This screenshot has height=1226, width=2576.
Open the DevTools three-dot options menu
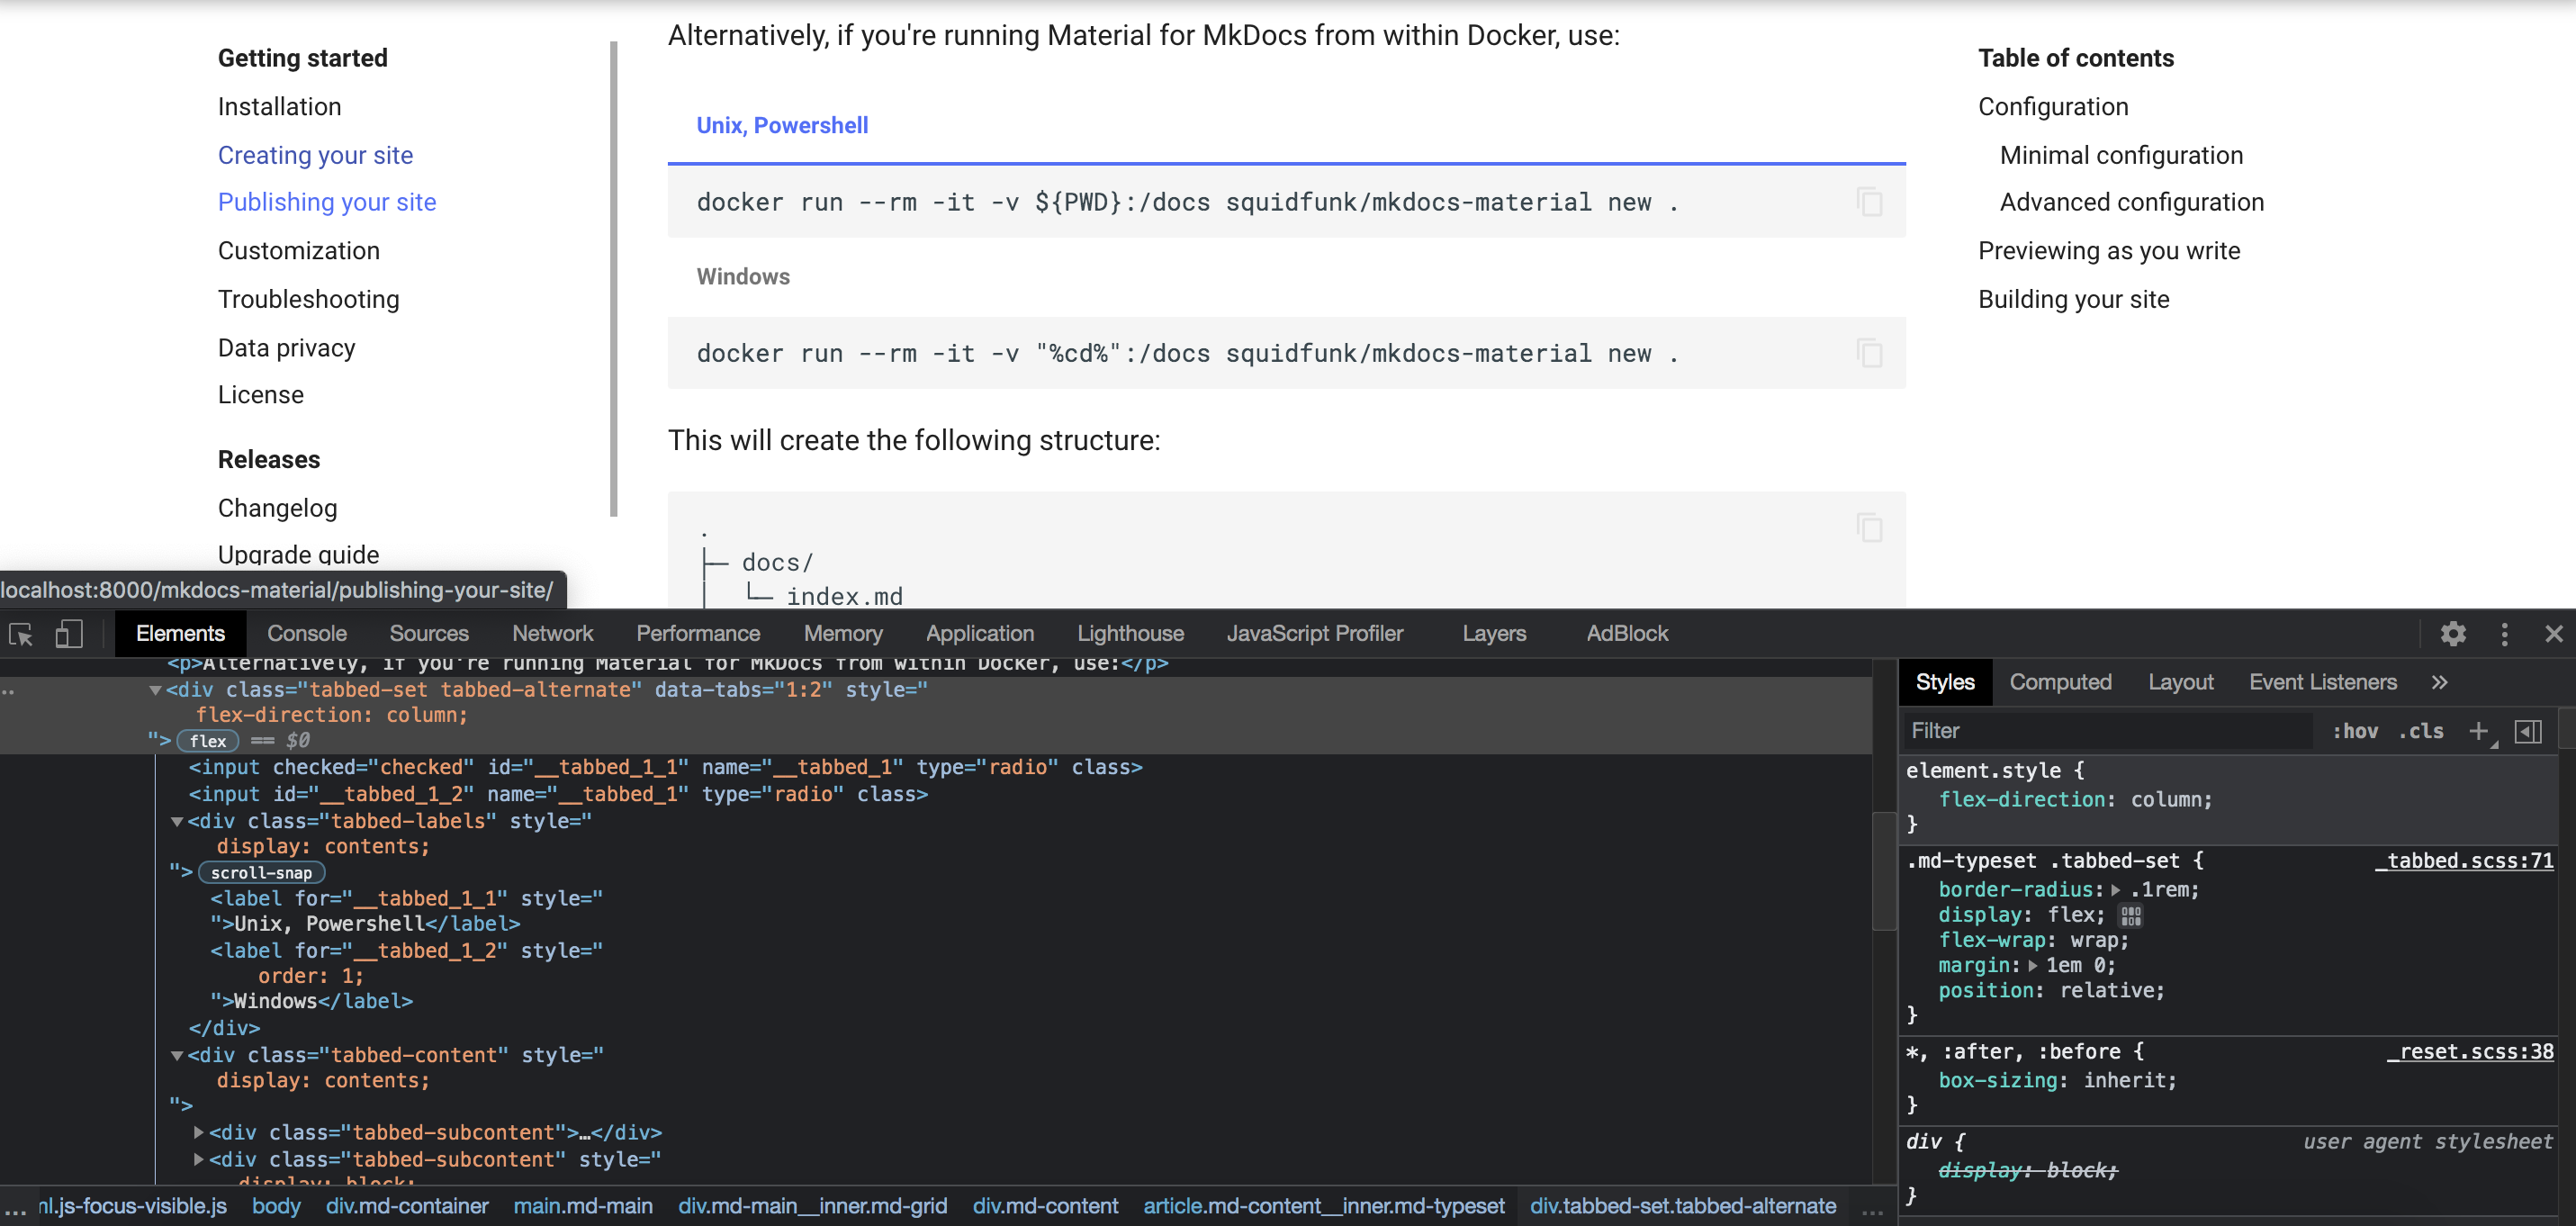tap(2505, 634)
